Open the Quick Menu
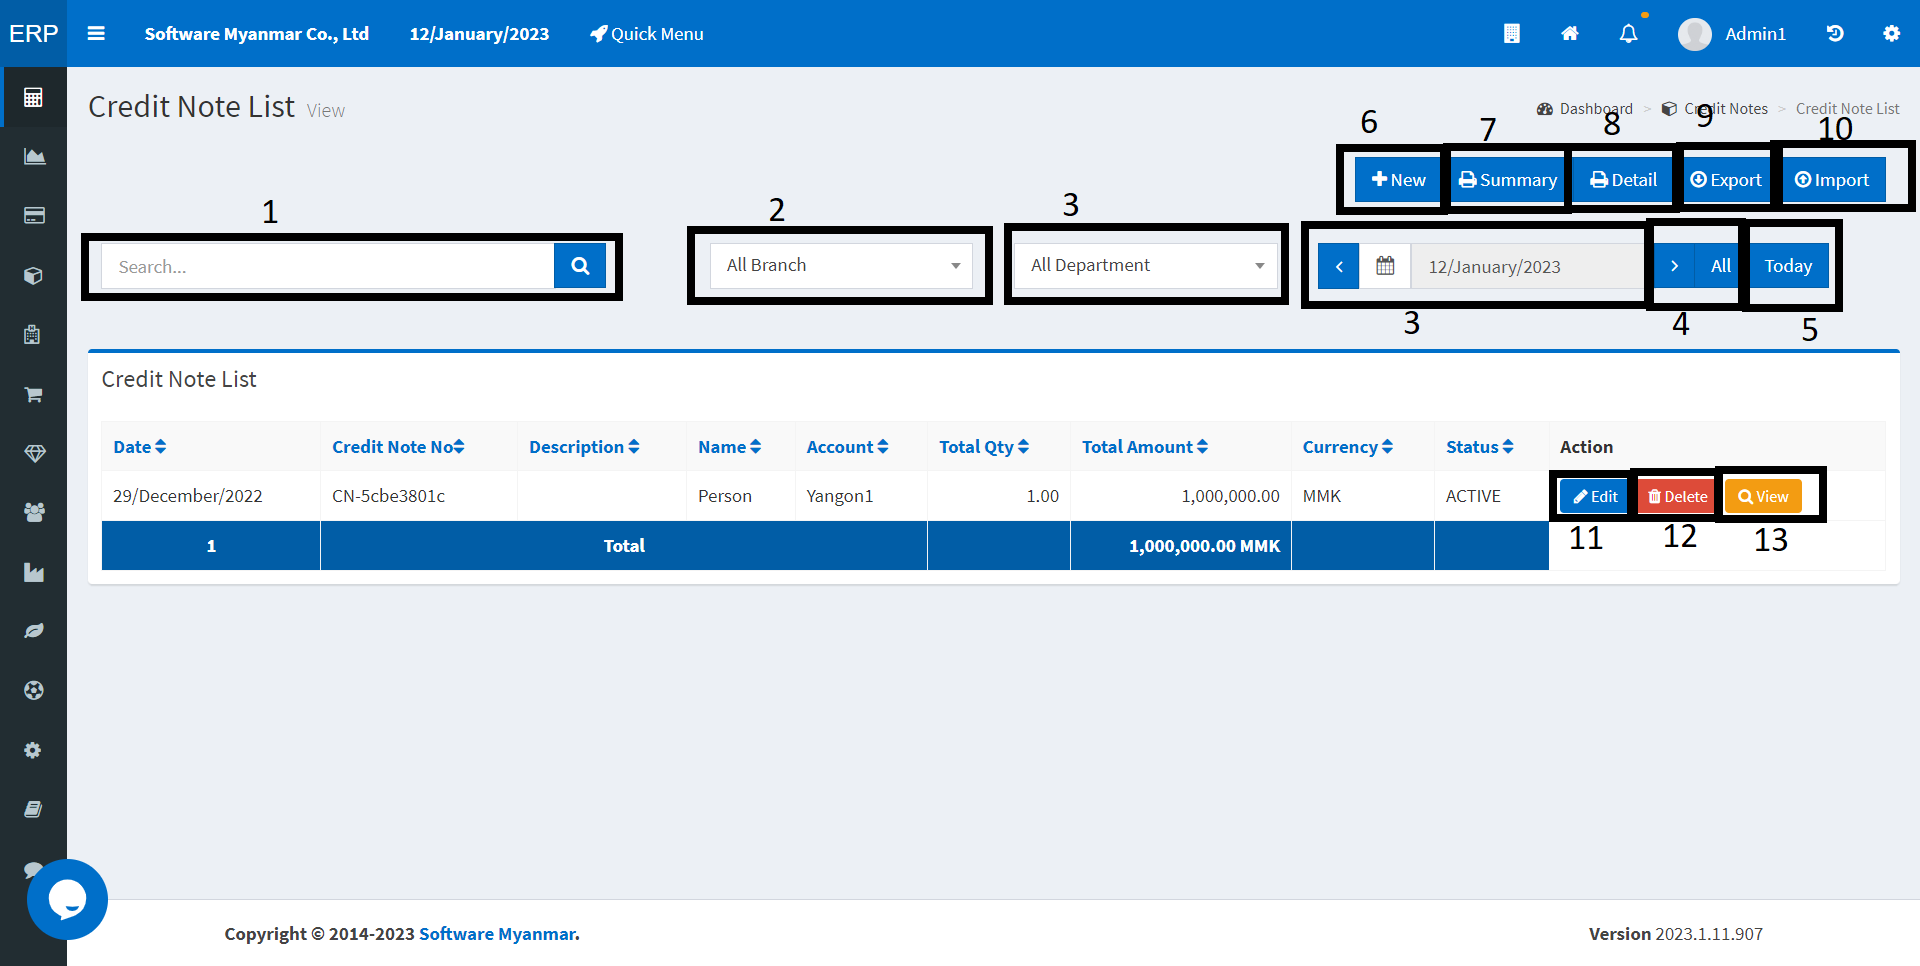Screen dimensions: 1920x966 [646, 34]
